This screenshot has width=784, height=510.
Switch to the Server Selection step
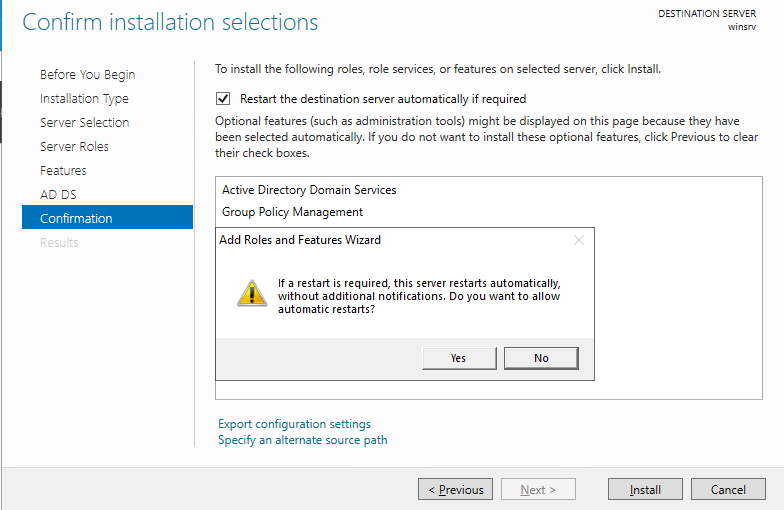(x=84, y=123)
